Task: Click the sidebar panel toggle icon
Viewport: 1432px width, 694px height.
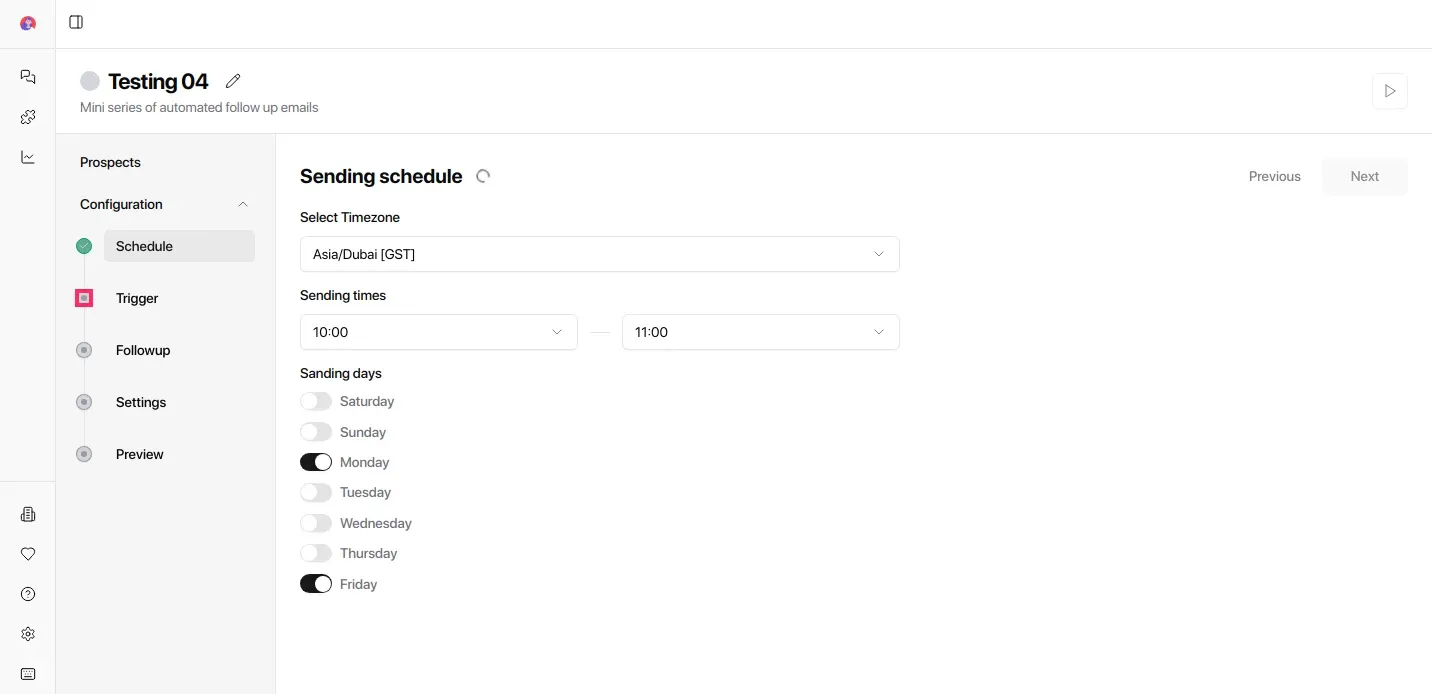Action: pos(76,22)
